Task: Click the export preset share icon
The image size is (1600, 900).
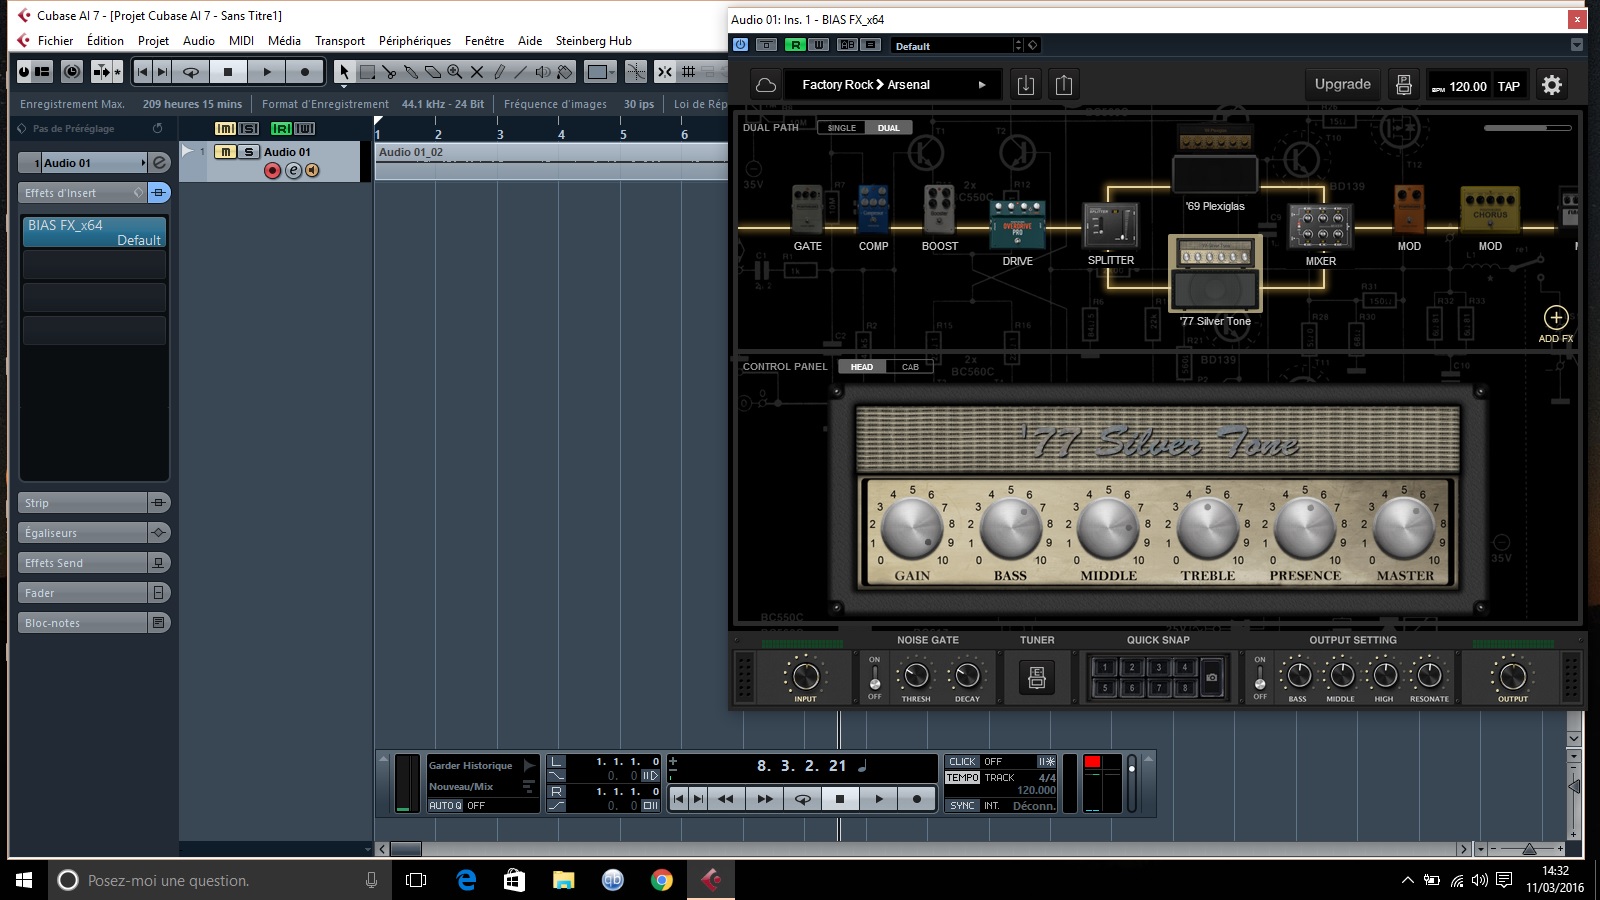Action: pyautogui.click(x=1064, y=85)
